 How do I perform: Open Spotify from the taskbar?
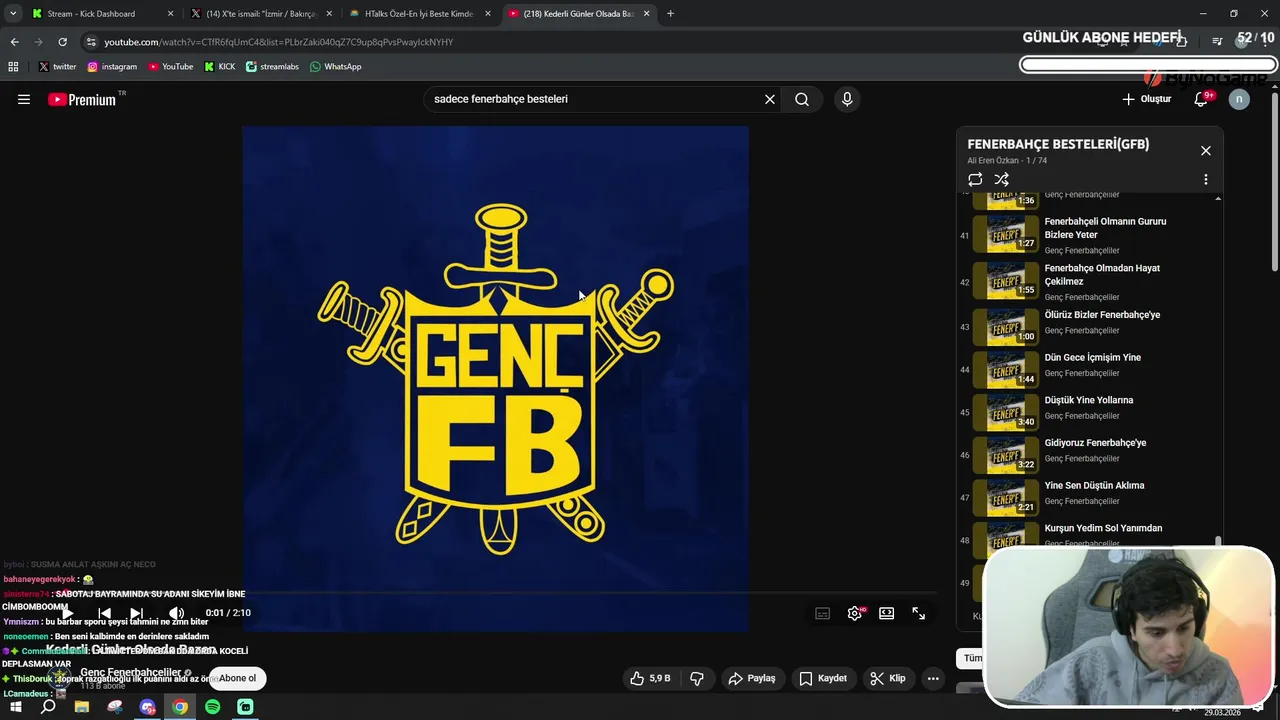[x=212, y=707]
